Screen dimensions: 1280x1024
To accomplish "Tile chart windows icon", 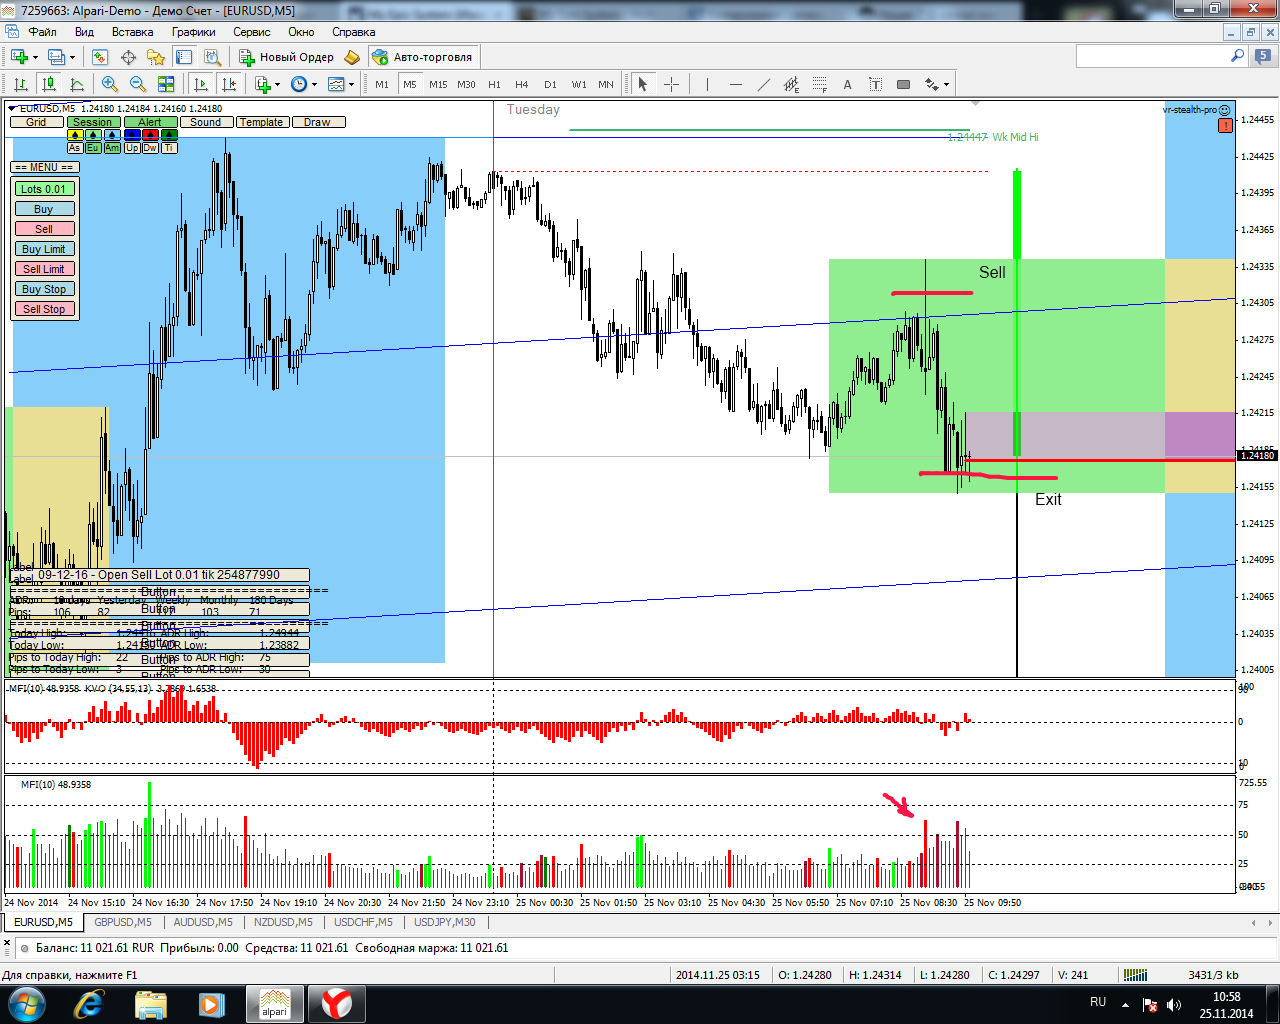I will pyautogui.click(x=166, y=84).
